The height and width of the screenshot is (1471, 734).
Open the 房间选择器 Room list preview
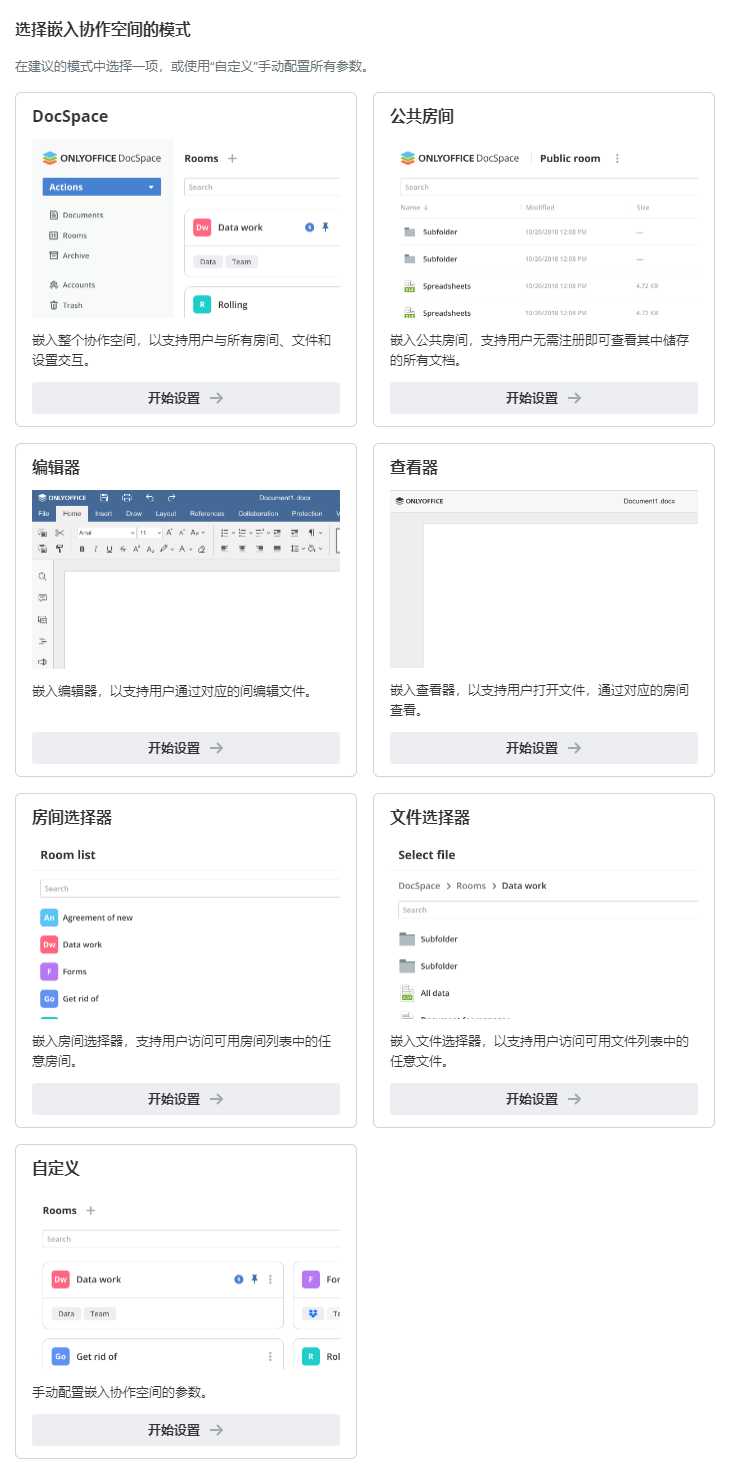186,930
